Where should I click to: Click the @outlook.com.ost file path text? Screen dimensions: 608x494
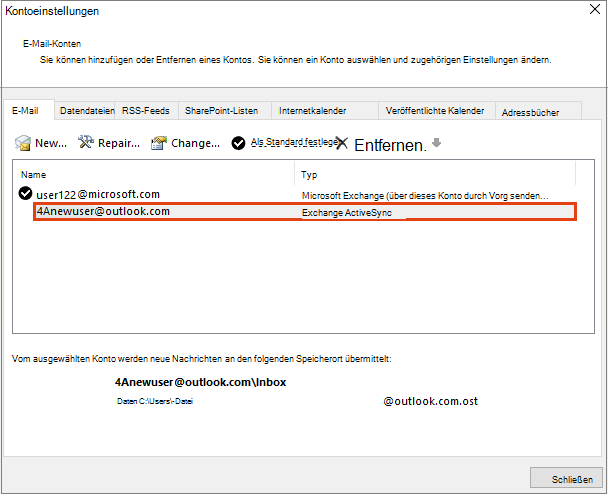[430, 401]
